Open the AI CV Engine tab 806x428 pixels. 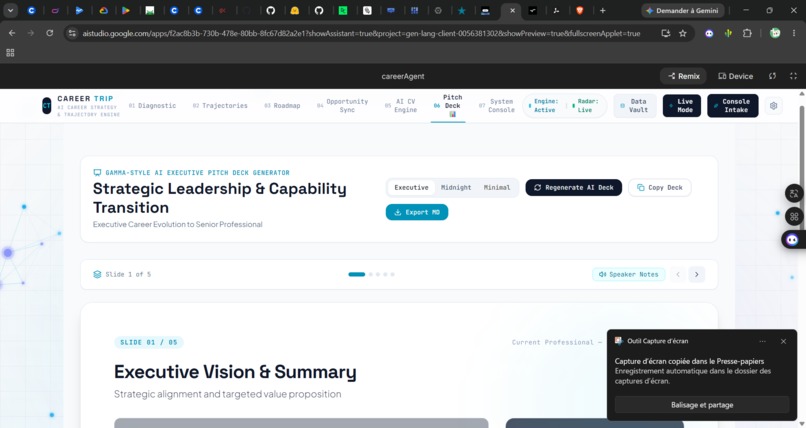coord(401,106)
